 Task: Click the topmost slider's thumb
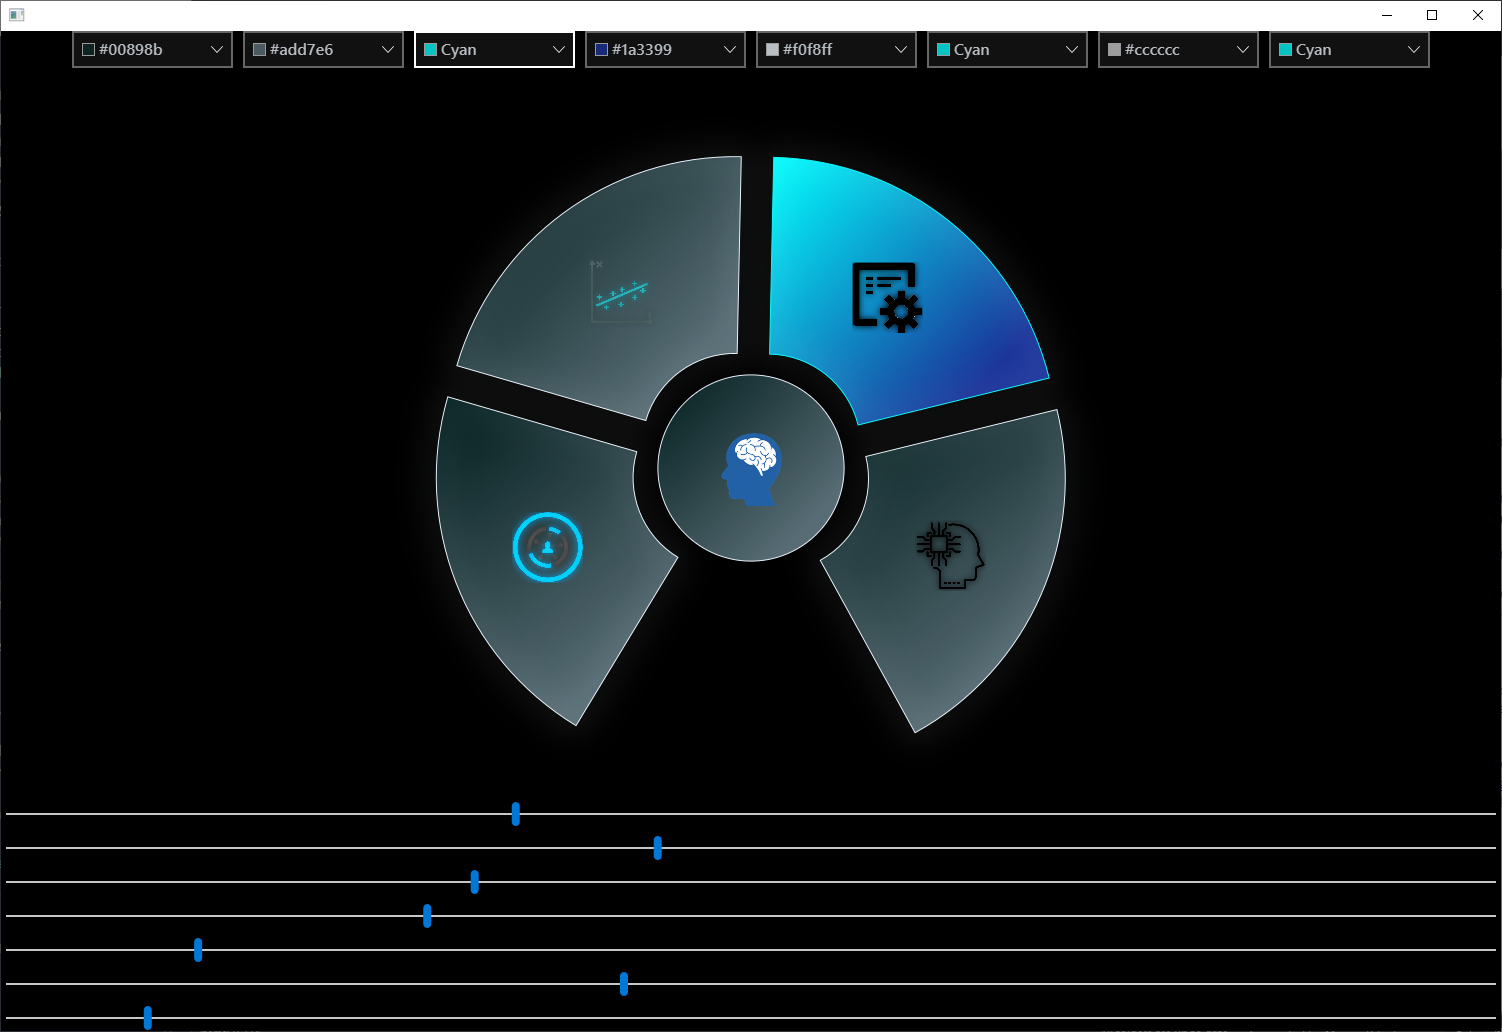tap(515, 814)
